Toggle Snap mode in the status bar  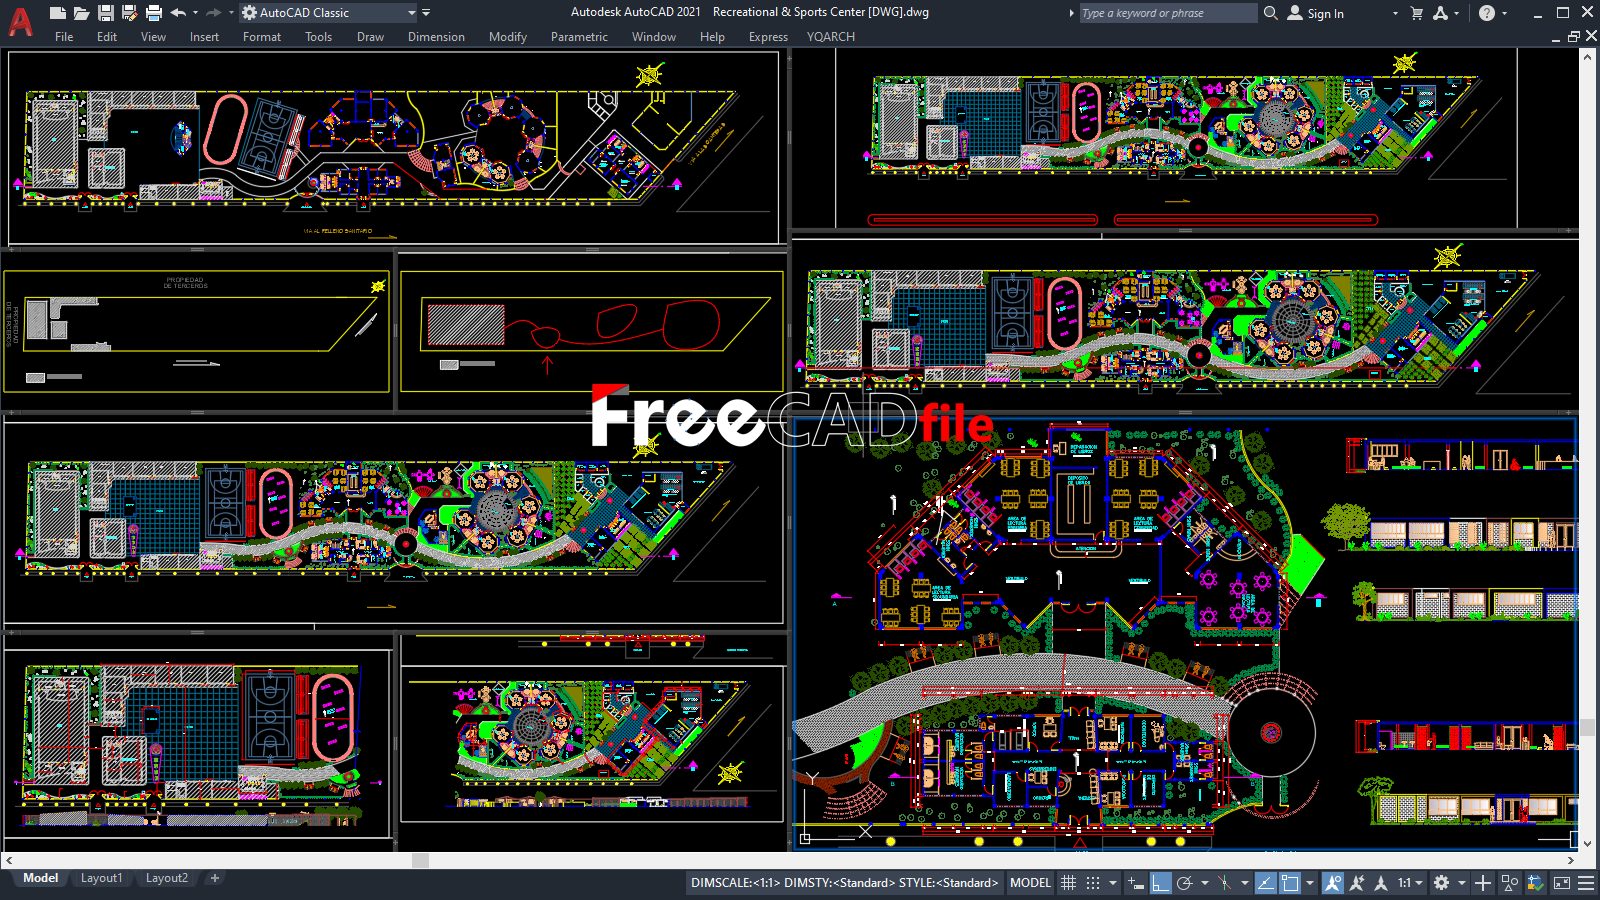tap(1093, 883)
